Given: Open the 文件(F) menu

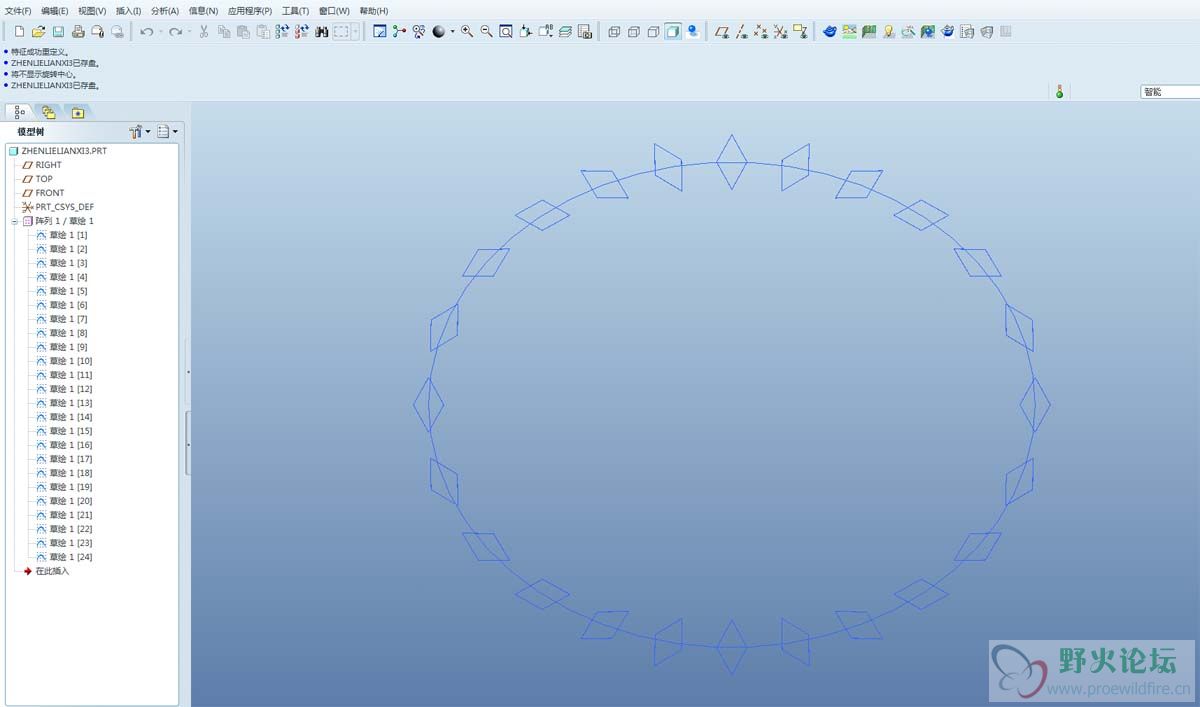Looking at the screenshot, I should (18, 11).
